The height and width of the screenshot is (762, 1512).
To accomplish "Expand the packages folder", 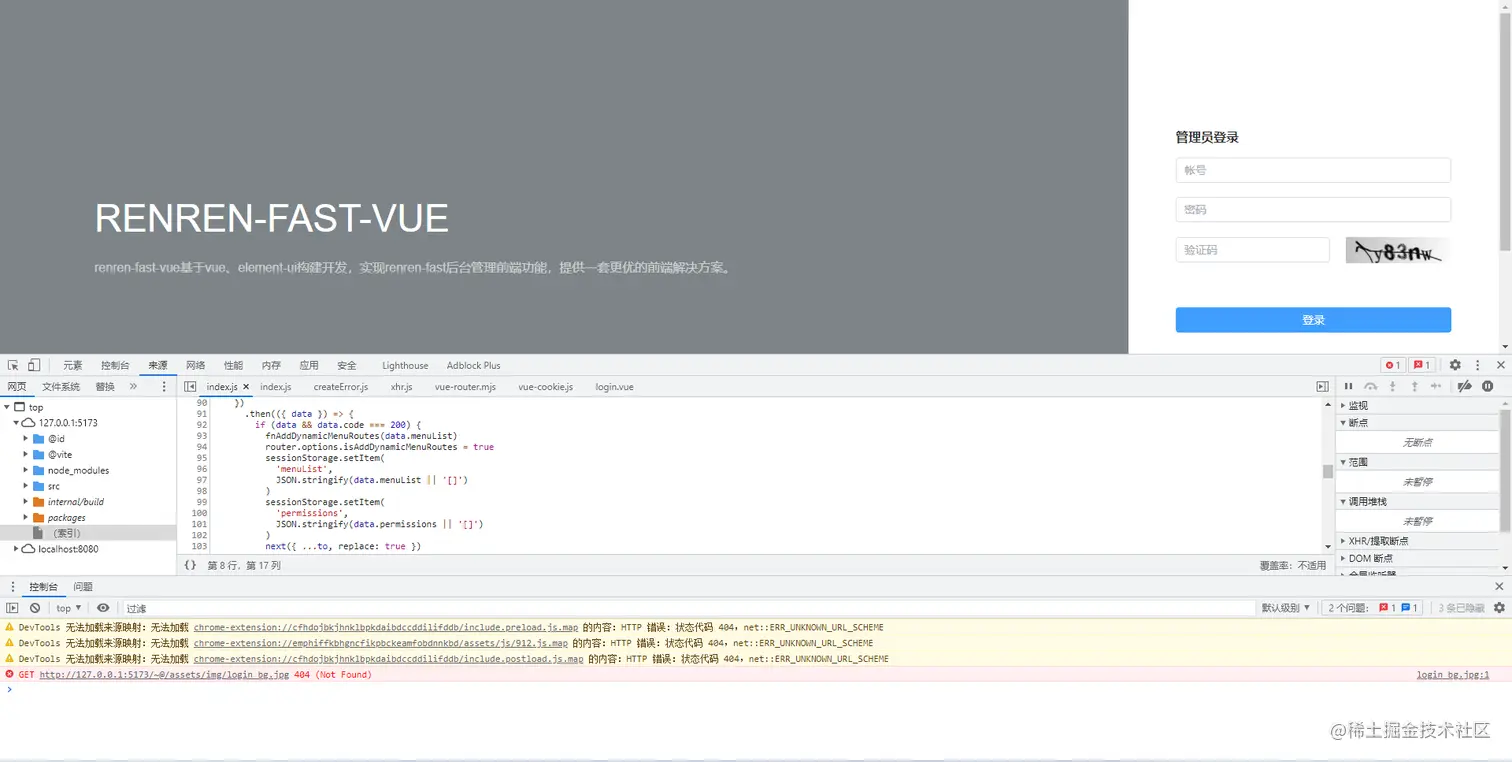I will (26, 518).
